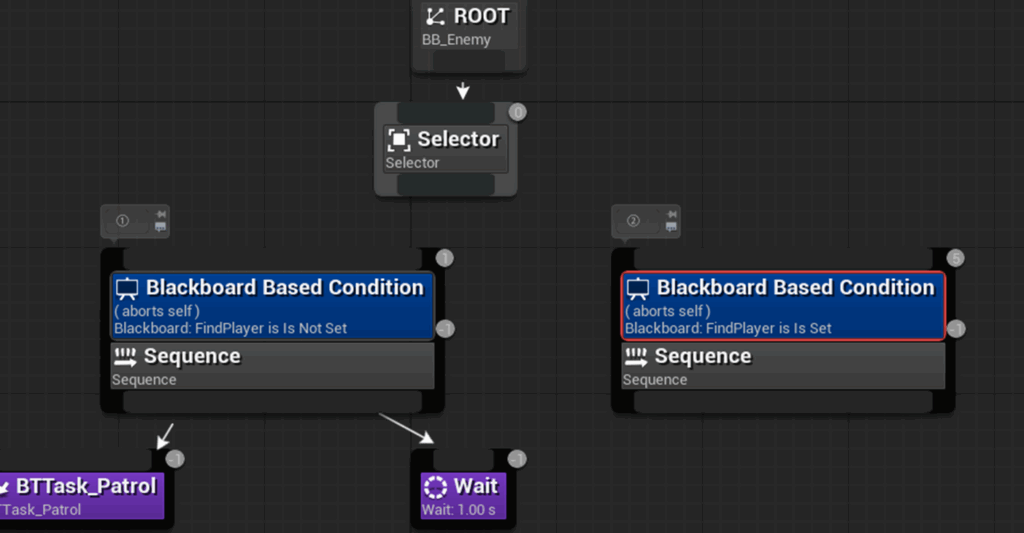Click the left Sequence arrow icon
The height and width of the screenshot is (533, 1024).
[125, 357]
